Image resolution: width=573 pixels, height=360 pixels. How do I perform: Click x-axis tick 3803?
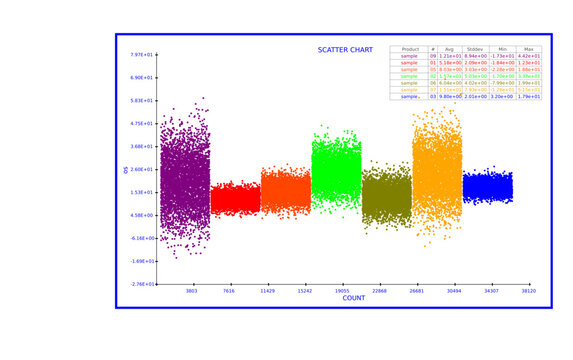pyautogui.click(x=191, y=291)
